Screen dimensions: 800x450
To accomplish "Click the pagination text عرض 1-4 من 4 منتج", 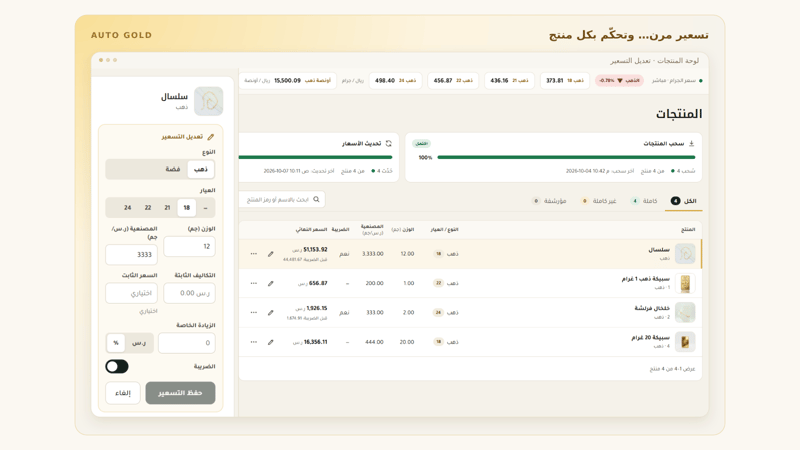I will click(x=672, y=368).
